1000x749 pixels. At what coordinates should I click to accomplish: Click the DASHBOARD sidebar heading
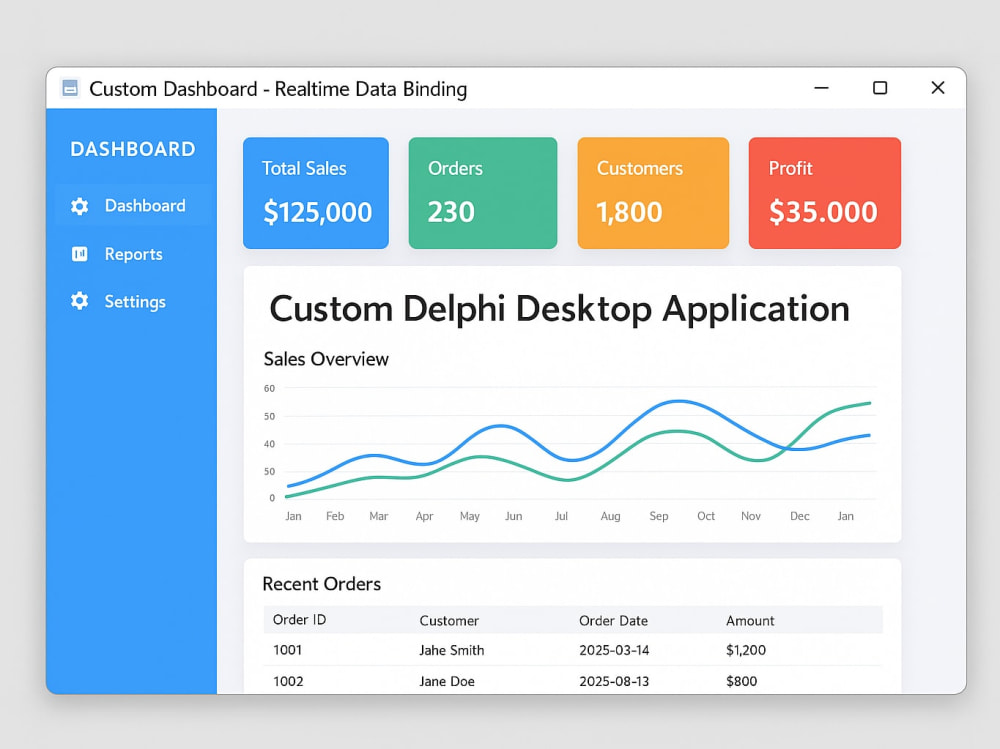133,149
